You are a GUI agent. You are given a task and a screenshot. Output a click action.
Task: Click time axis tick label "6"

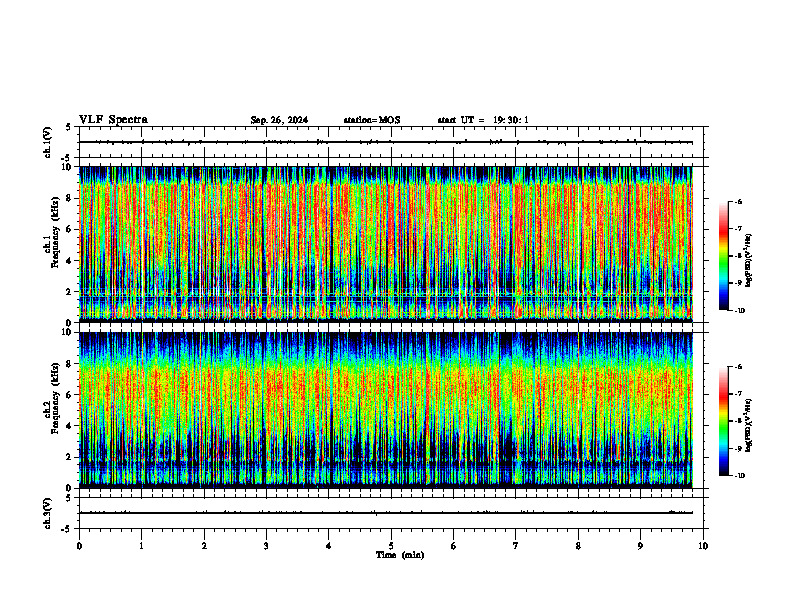[x=454, y=546]
